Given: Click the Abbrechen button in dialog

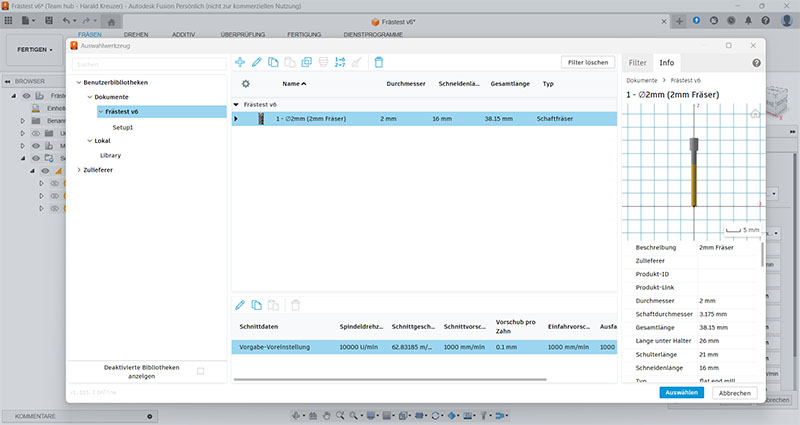Looking at the screenshot, I should coord(735,393).
